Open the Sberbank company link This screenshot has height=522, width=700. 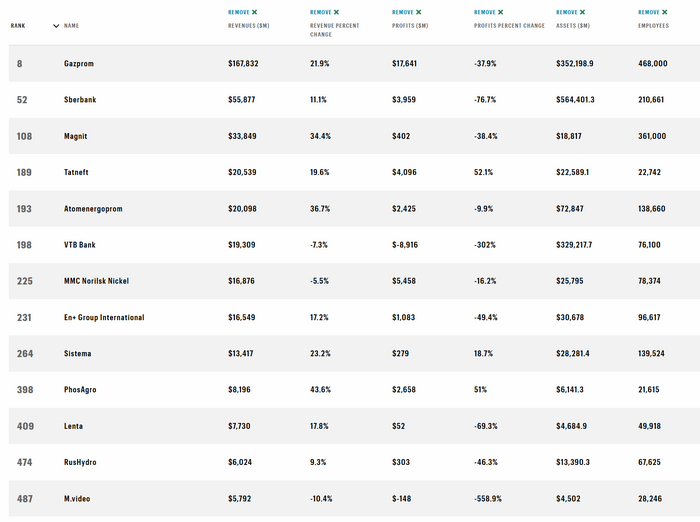[x=80, y=100]
